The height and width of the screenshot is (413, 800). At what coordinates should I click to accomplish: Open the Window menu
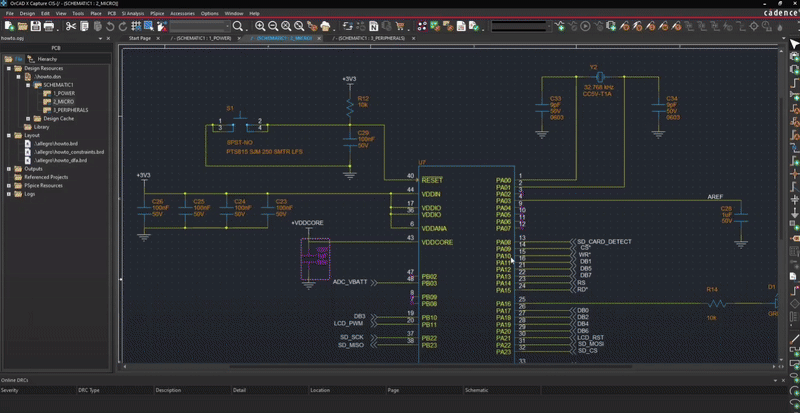[x=234, y=13]
